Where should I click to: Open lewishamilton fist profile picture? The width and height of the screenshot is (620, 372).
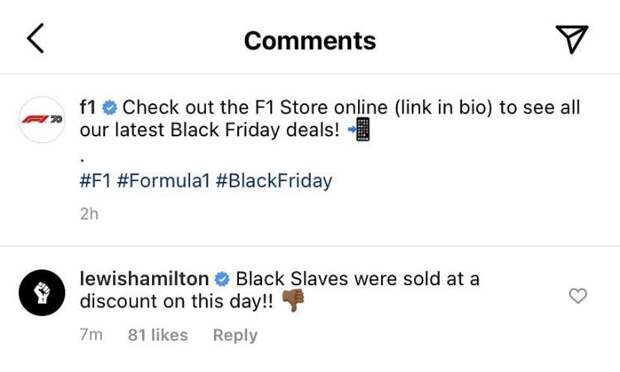click(x=42, y=293)
